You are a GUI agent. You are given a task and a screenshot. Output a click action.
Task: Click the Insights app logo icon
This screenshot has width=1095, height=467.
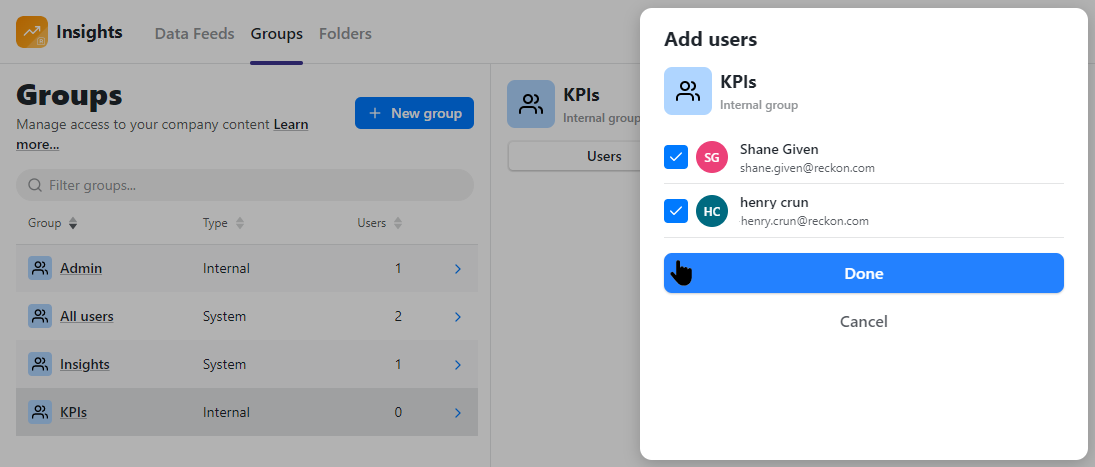tap(32, 32)
